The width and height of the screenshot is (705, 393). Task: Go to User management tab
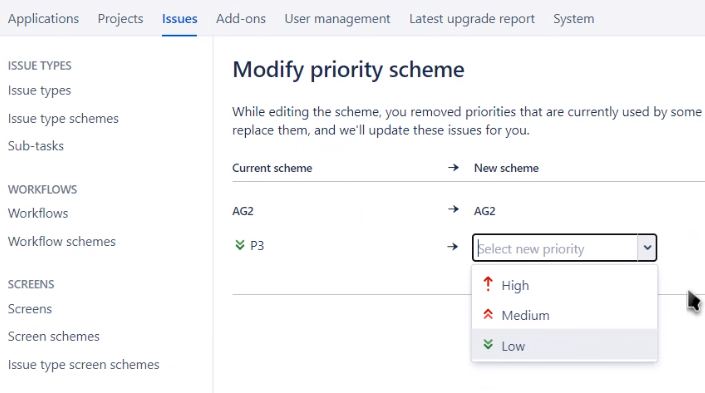337,18
